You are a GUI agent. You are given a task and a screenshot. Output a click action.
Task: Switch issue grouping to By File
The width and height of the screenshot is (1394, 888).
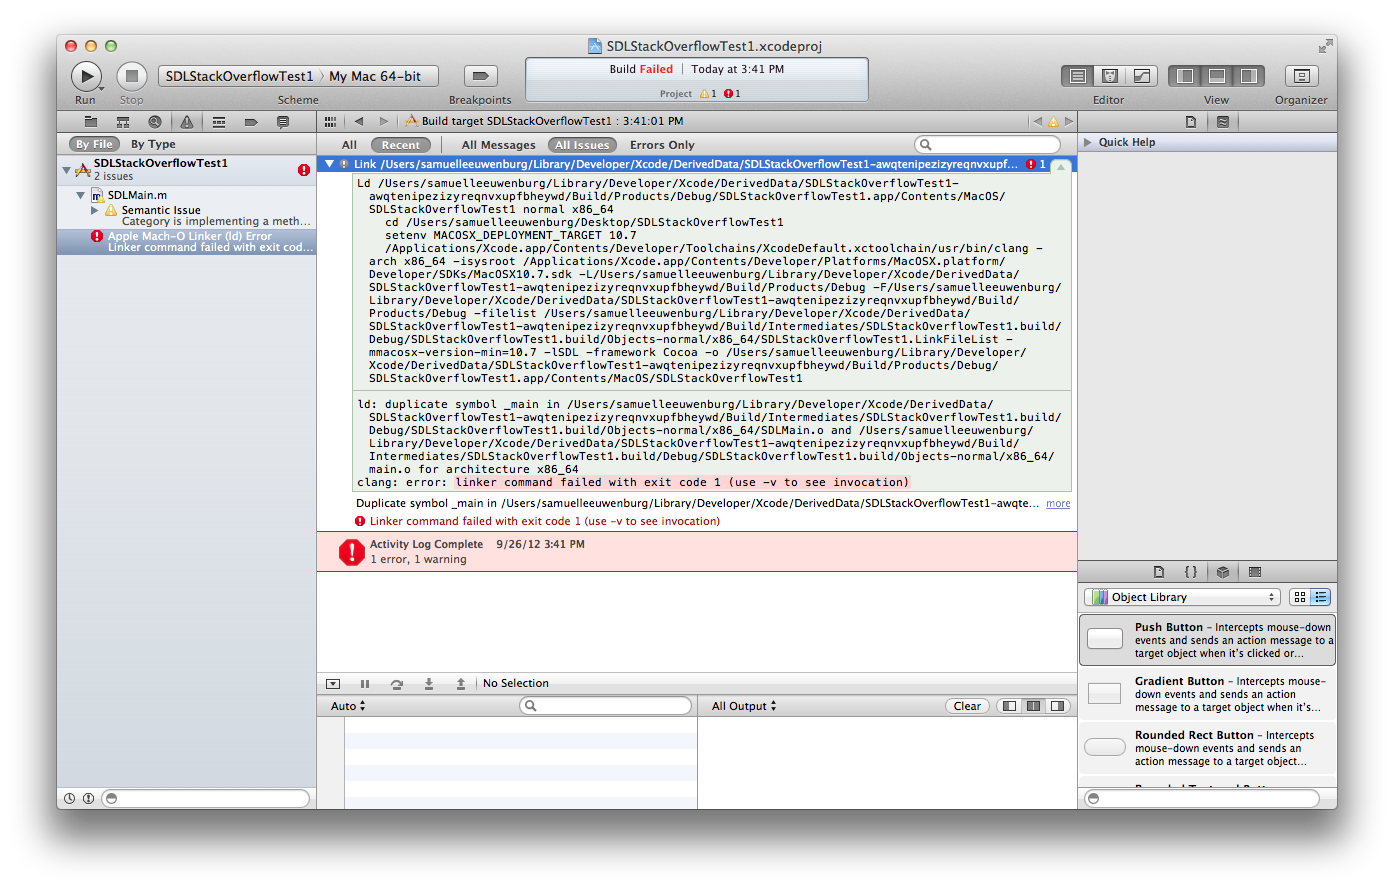(94, 144)
